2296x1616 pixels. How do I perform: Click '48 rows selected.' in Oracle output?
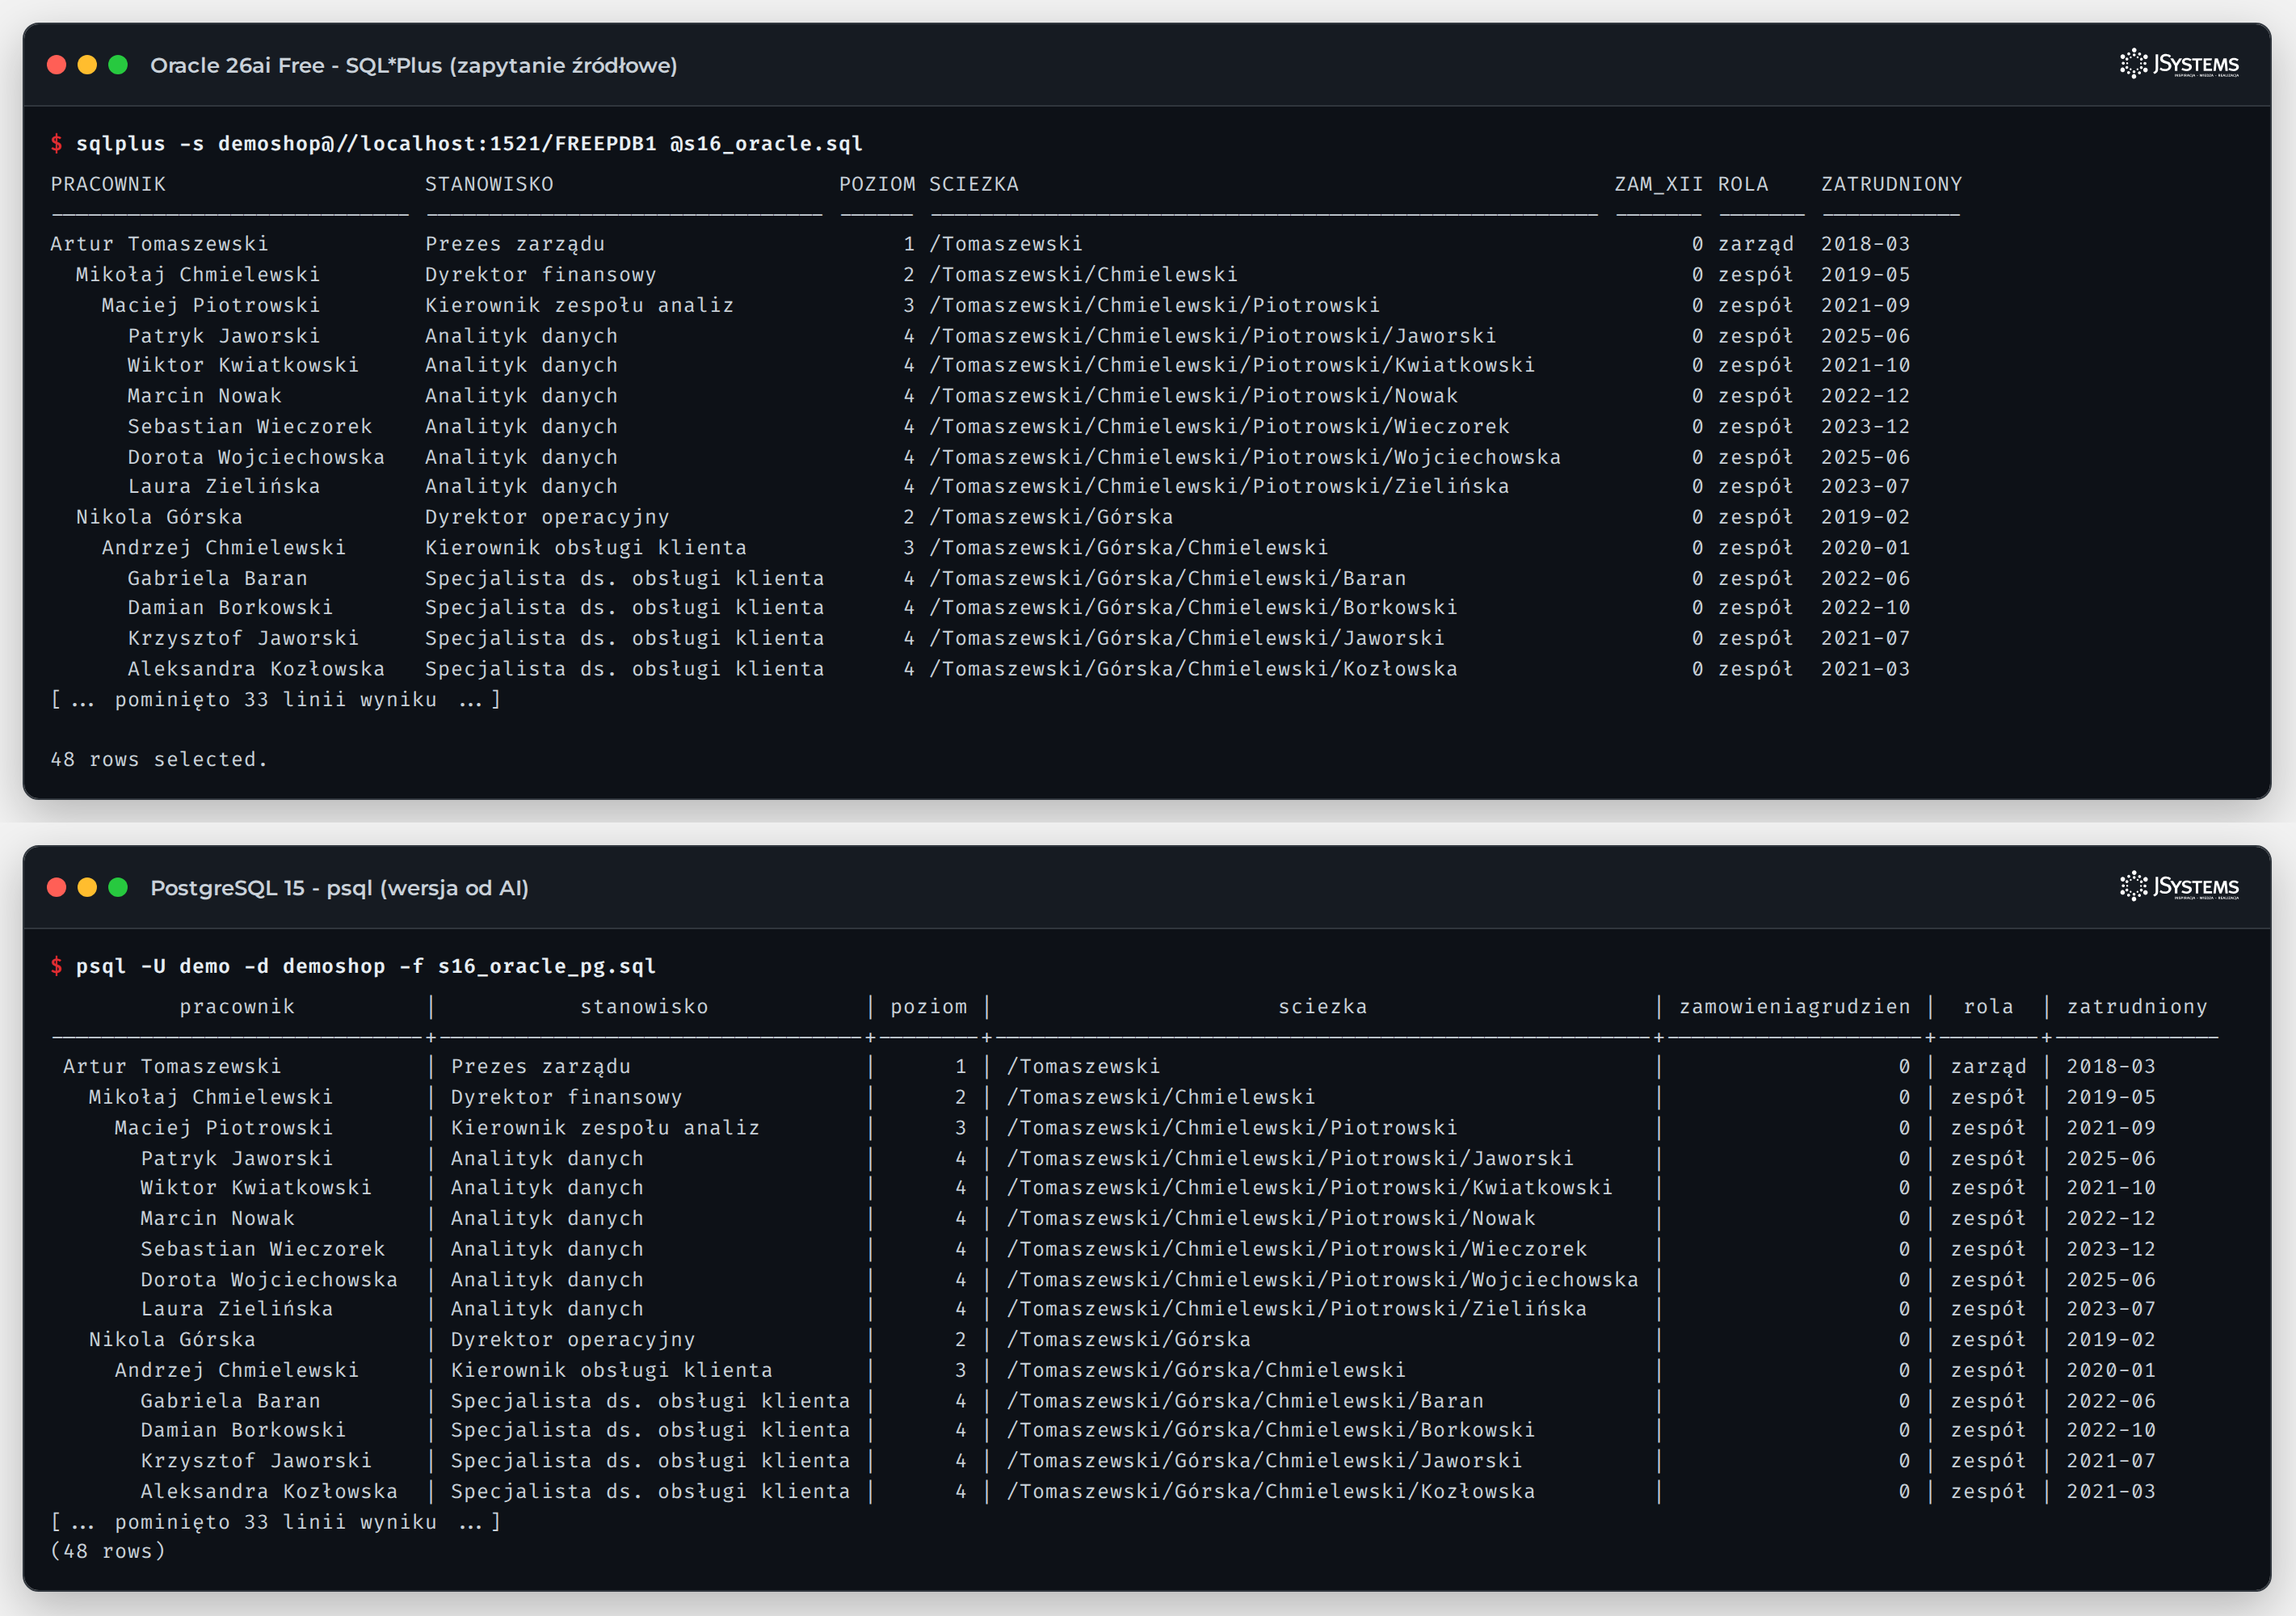point(159,760)
